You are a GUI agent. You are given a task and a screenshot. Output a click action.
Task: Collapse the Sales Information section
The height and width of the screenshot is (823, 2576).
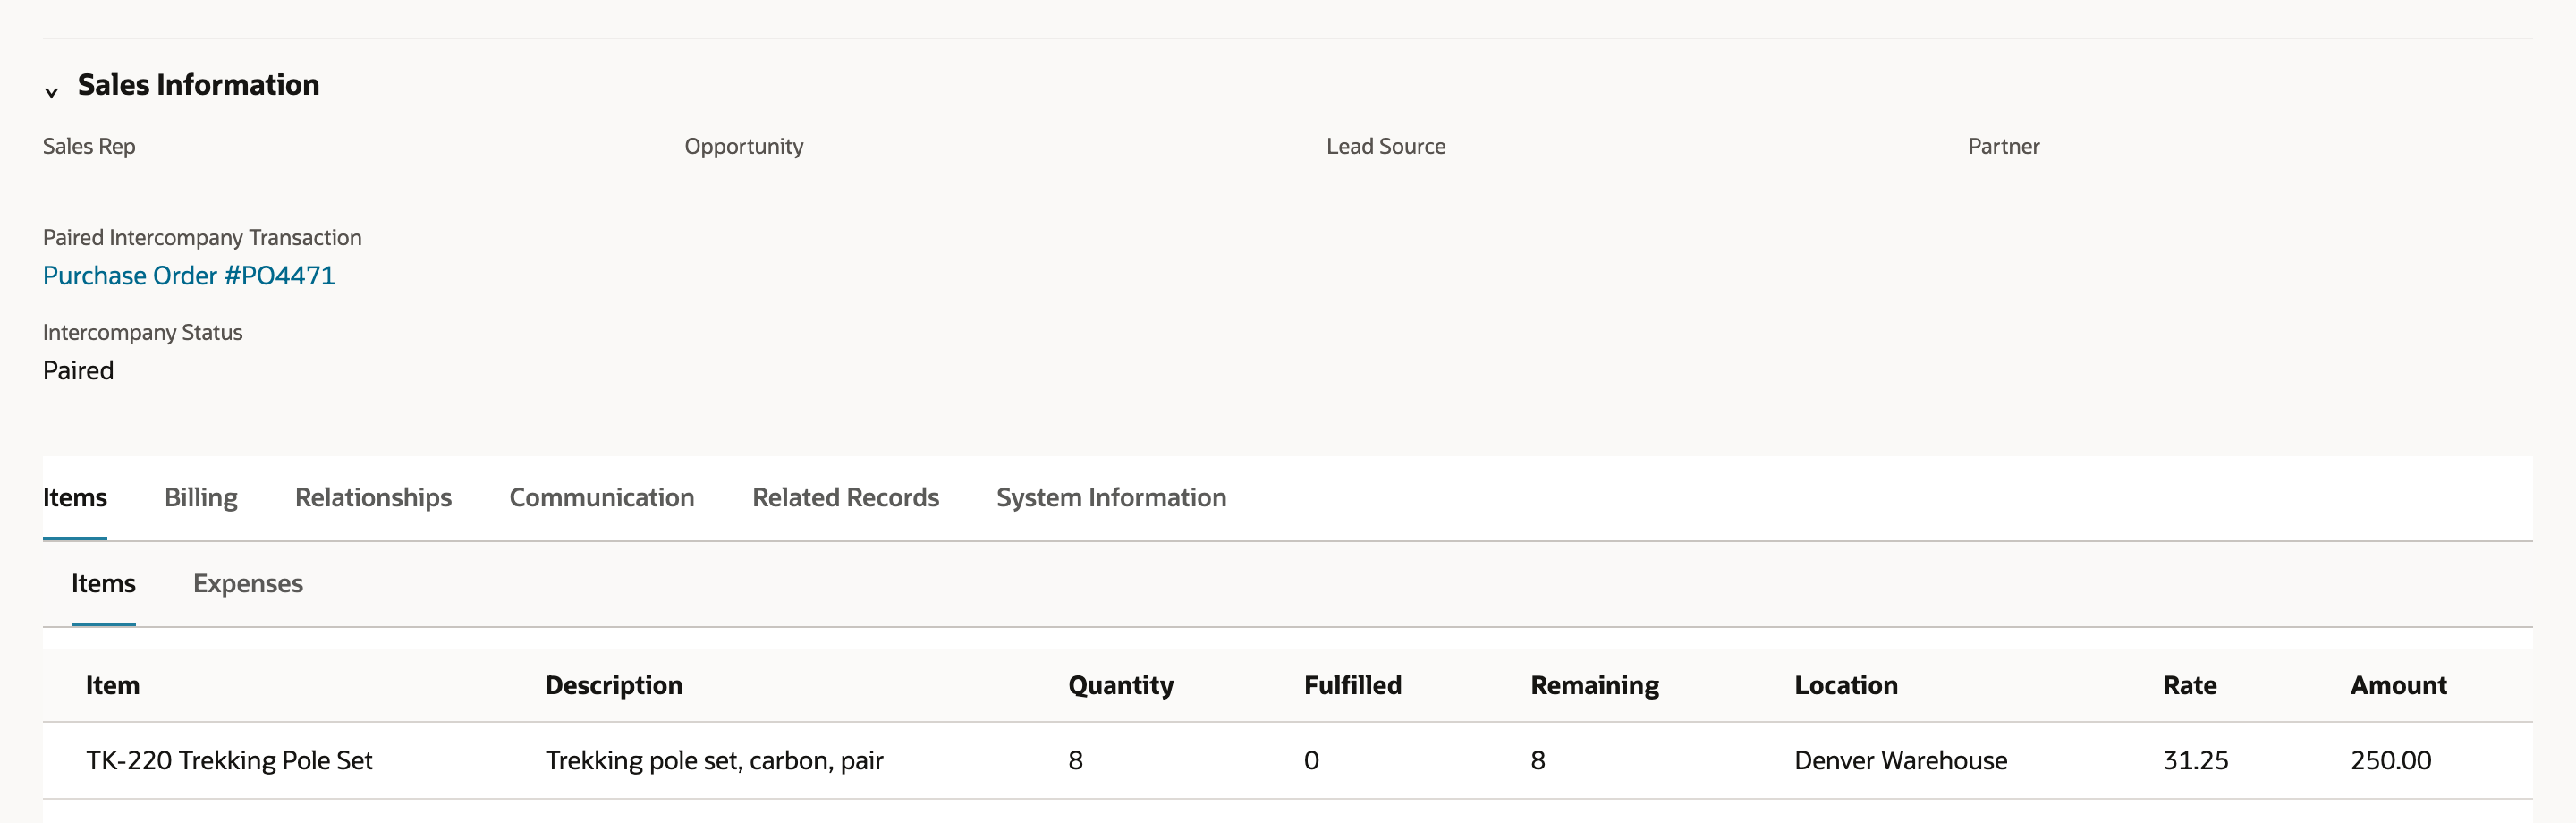[51, 92]
